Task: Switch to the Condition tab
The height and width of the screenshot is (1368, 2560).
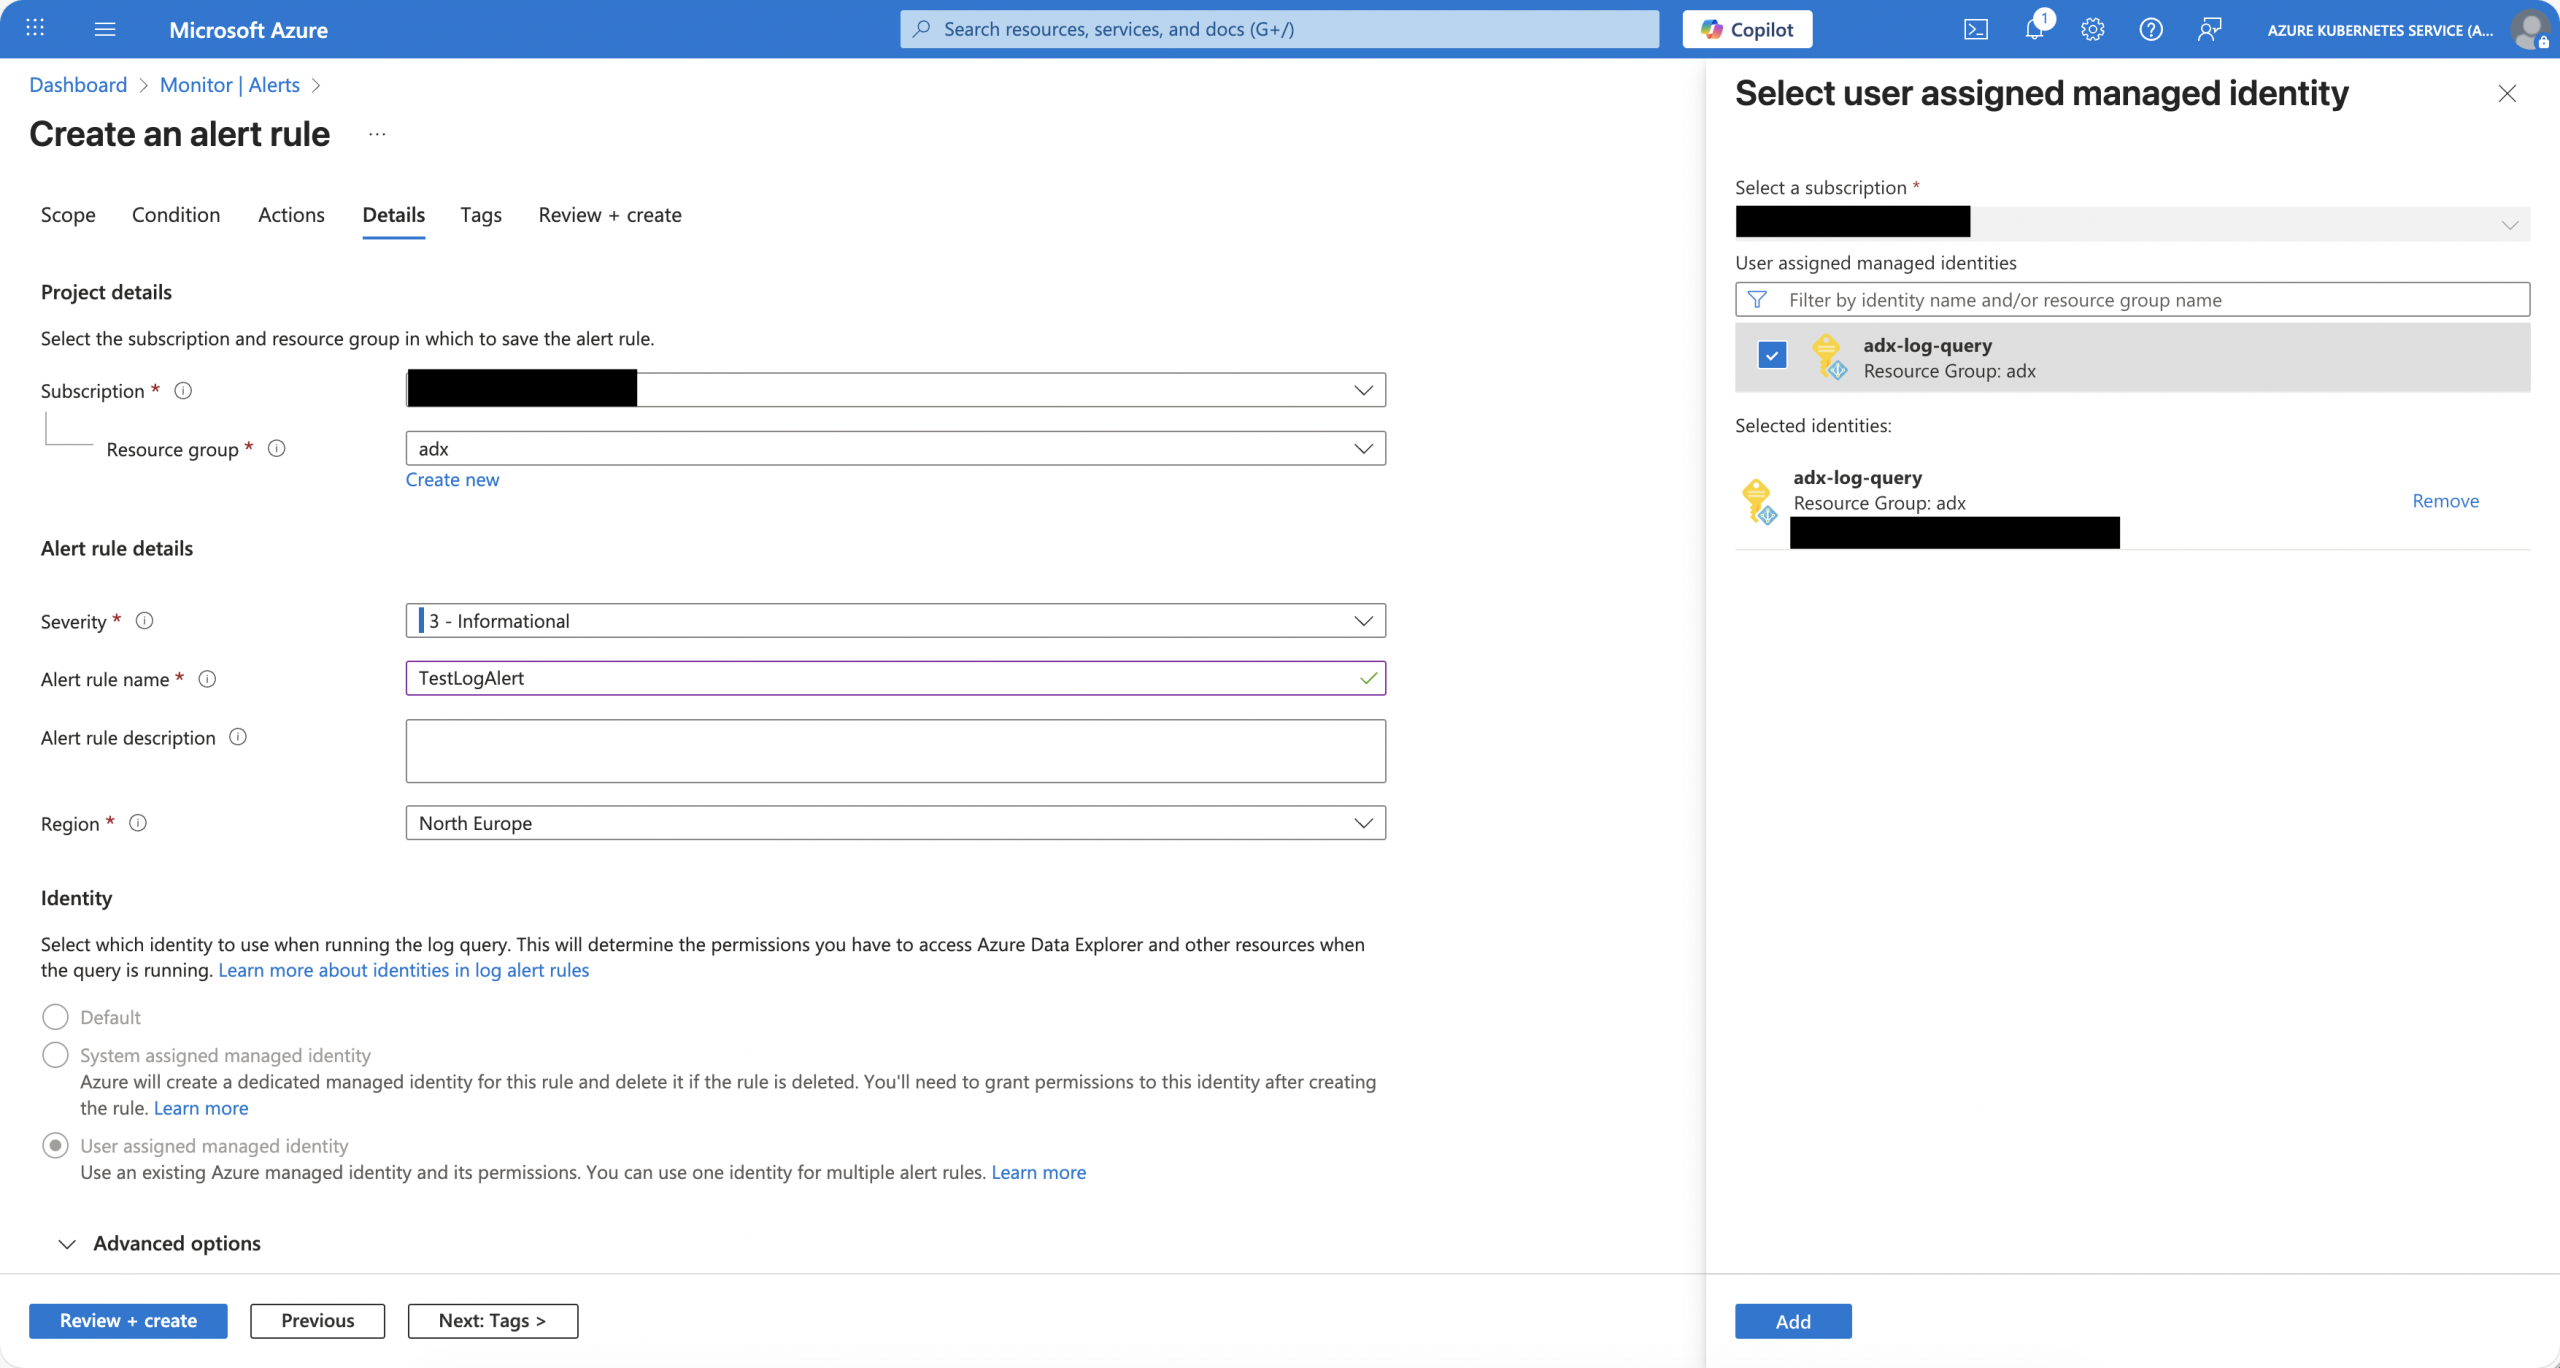Action: [176, 215]
